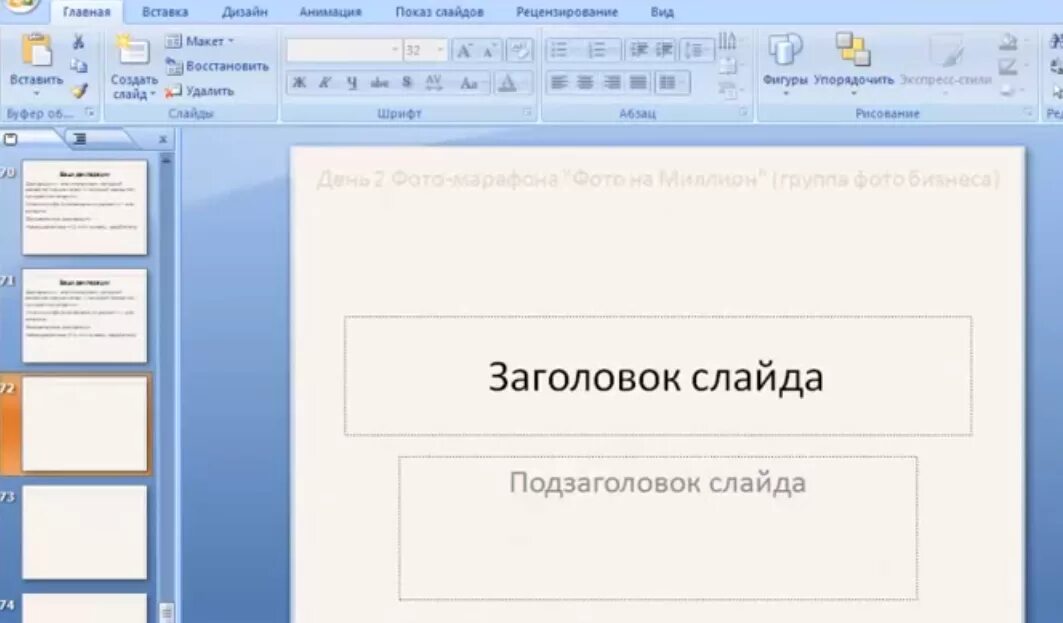Open the line spacing dropdown

pyautogui.click(x=696, y=49)
